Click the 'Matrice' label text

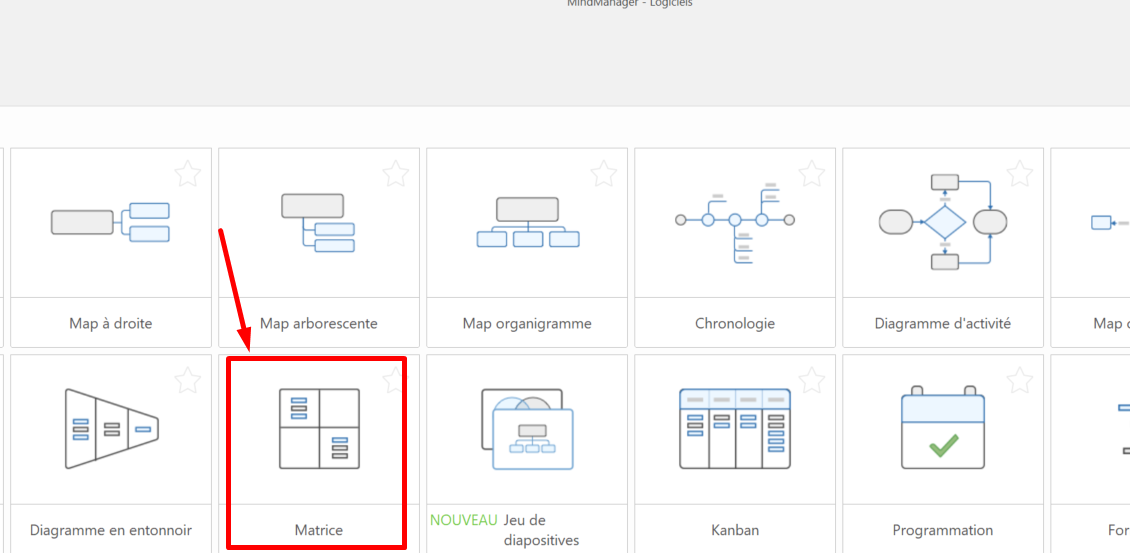(x=318, y=530)
